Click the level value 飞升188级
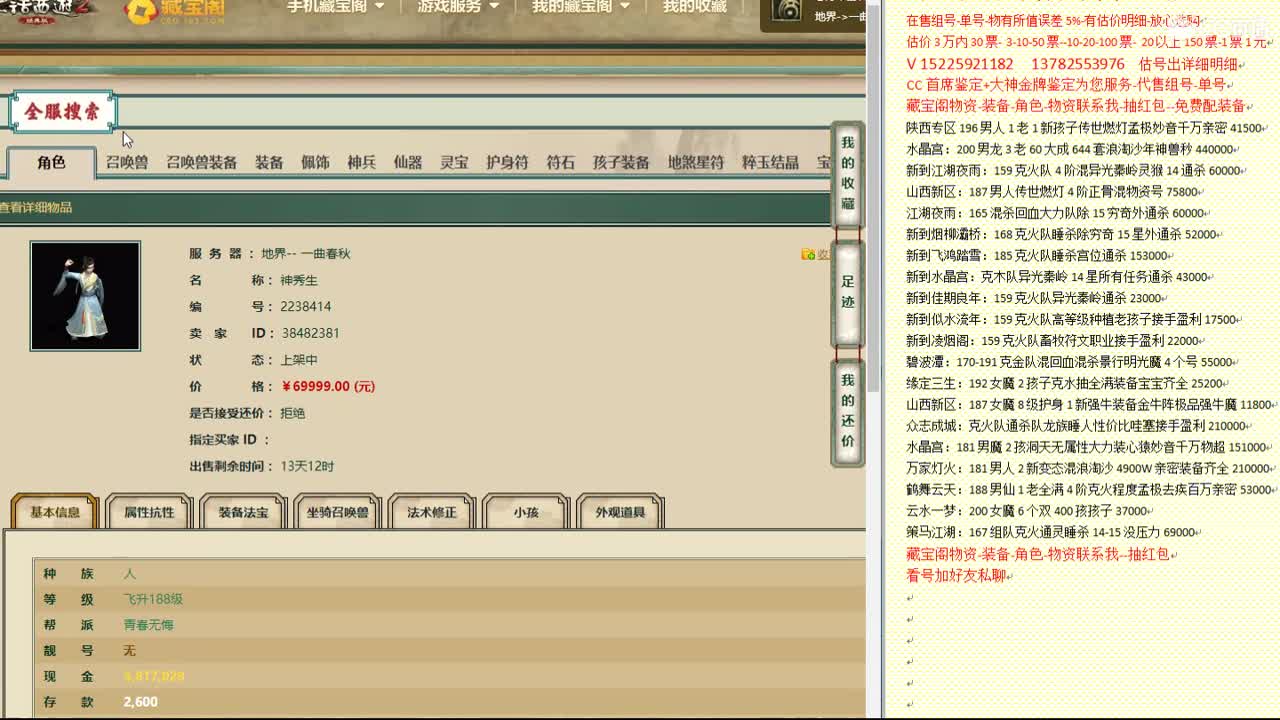1280x720 pixels. [x=153, y=599]
